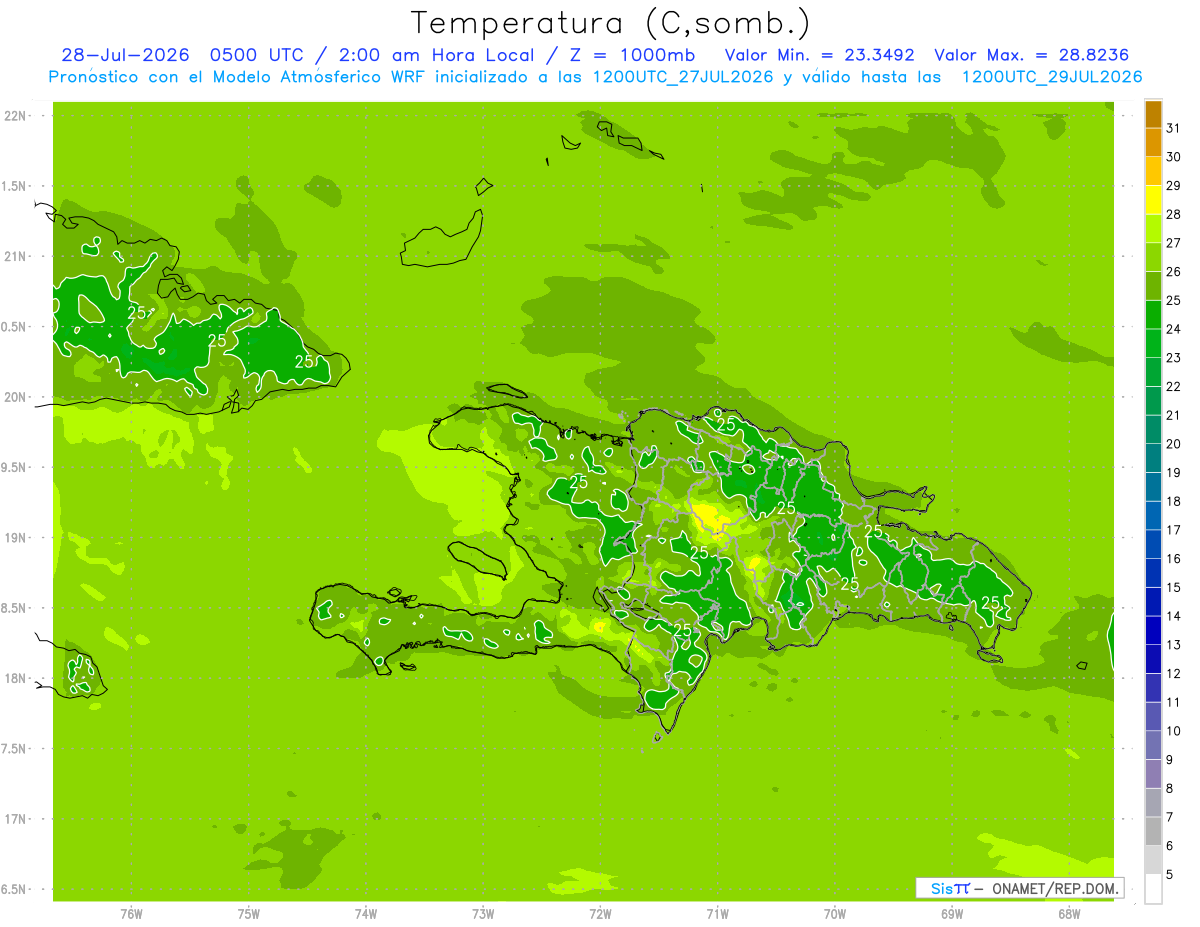Image resolution: width=1200 pixels, height=927 pixels.
Task: Click the '75W' longitude label
Action: [x=249, y=913]
